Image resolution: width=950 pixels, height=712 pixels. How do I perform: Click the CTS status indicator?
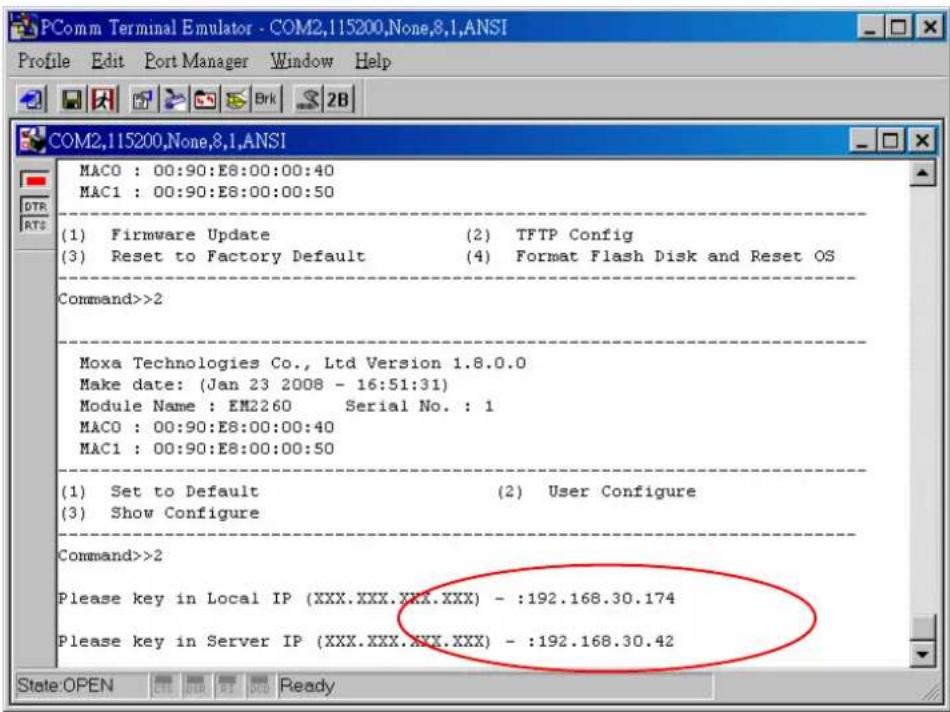164,686
